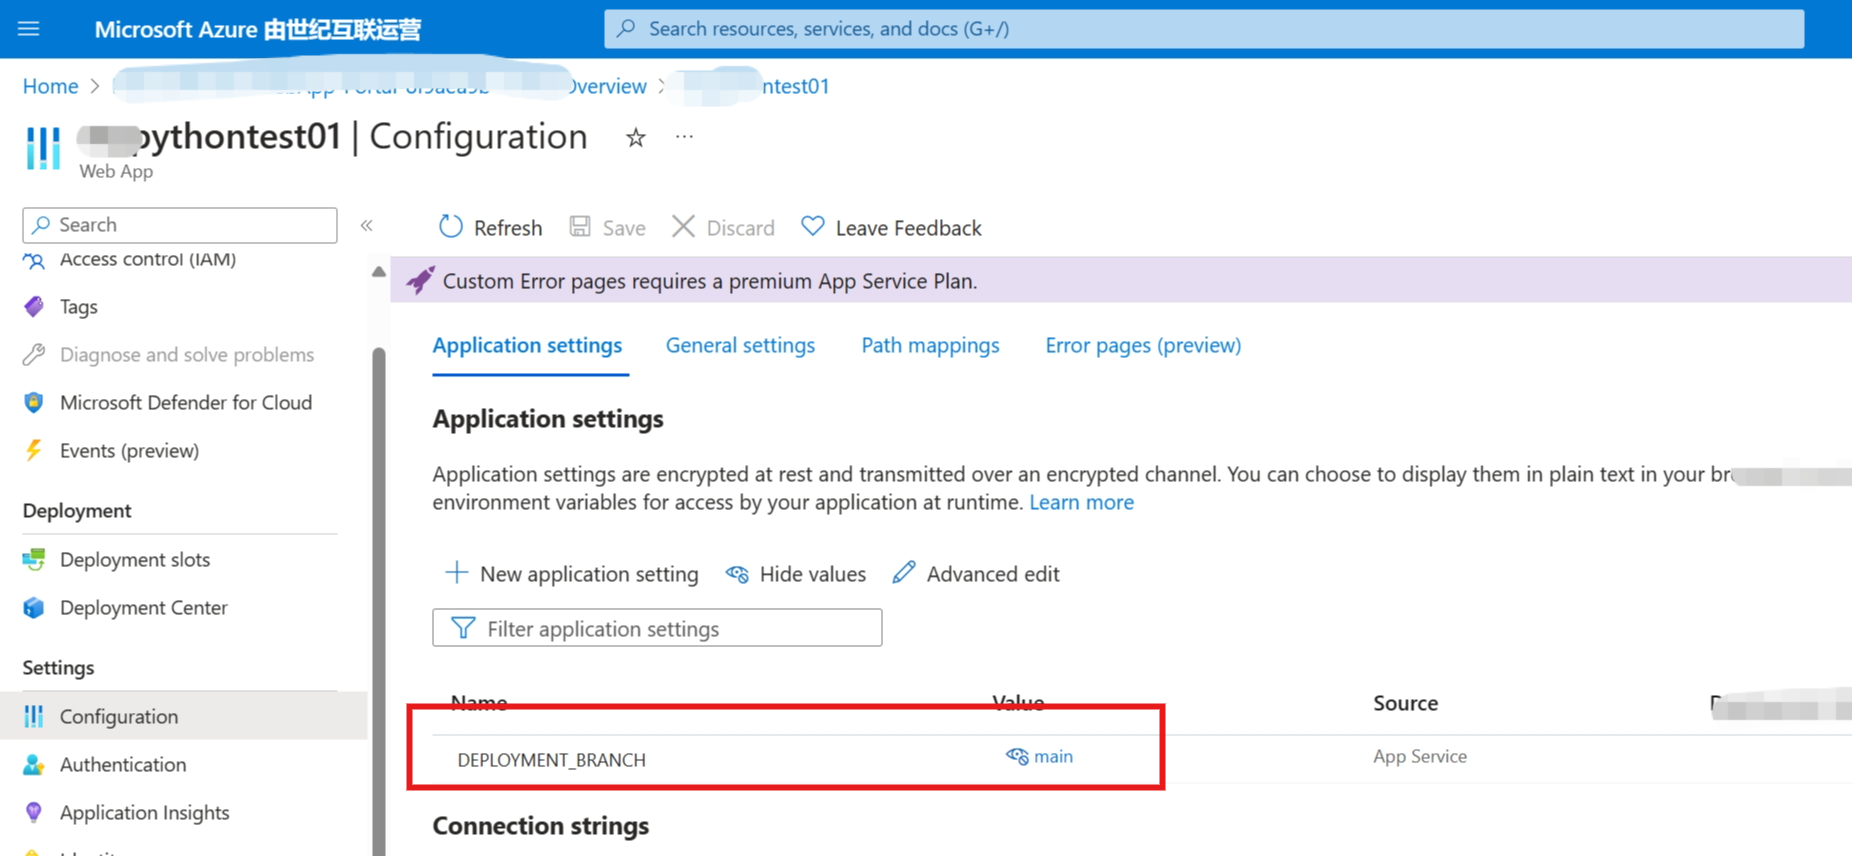Viewport: 1852px width, 856px height.
Task: Open Microsoft Defender for Cloud
Action: pos(185,402)
